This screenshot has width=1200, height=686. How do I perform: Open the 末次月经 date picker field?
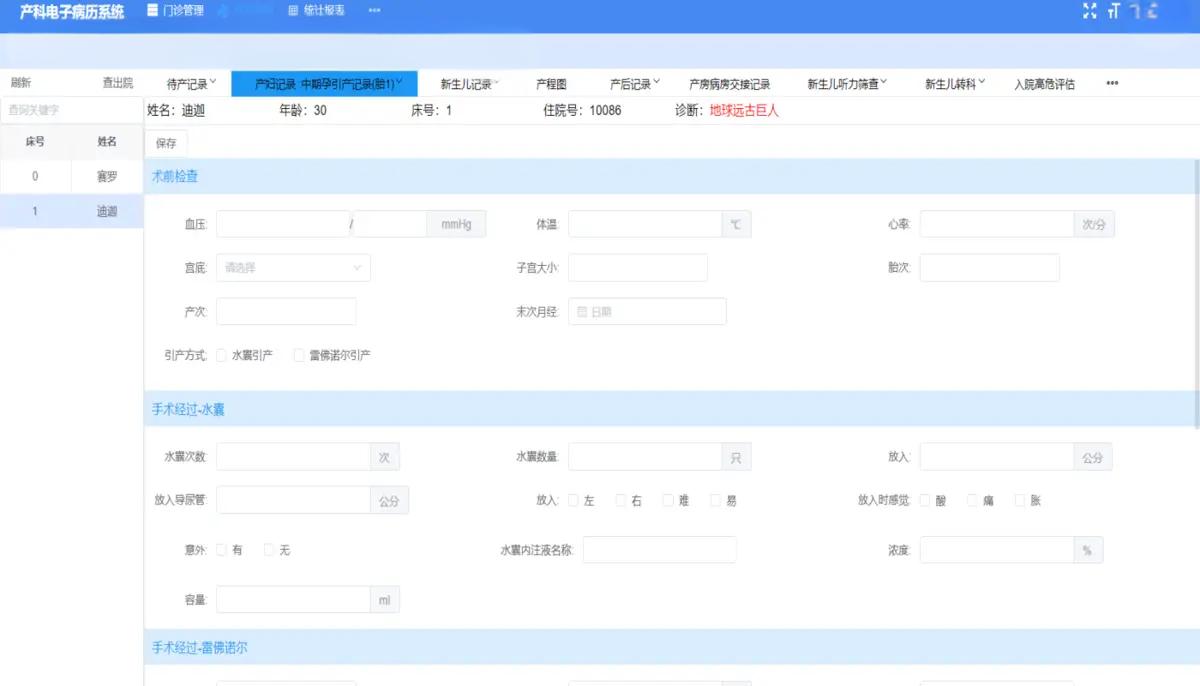click(647, 312)
